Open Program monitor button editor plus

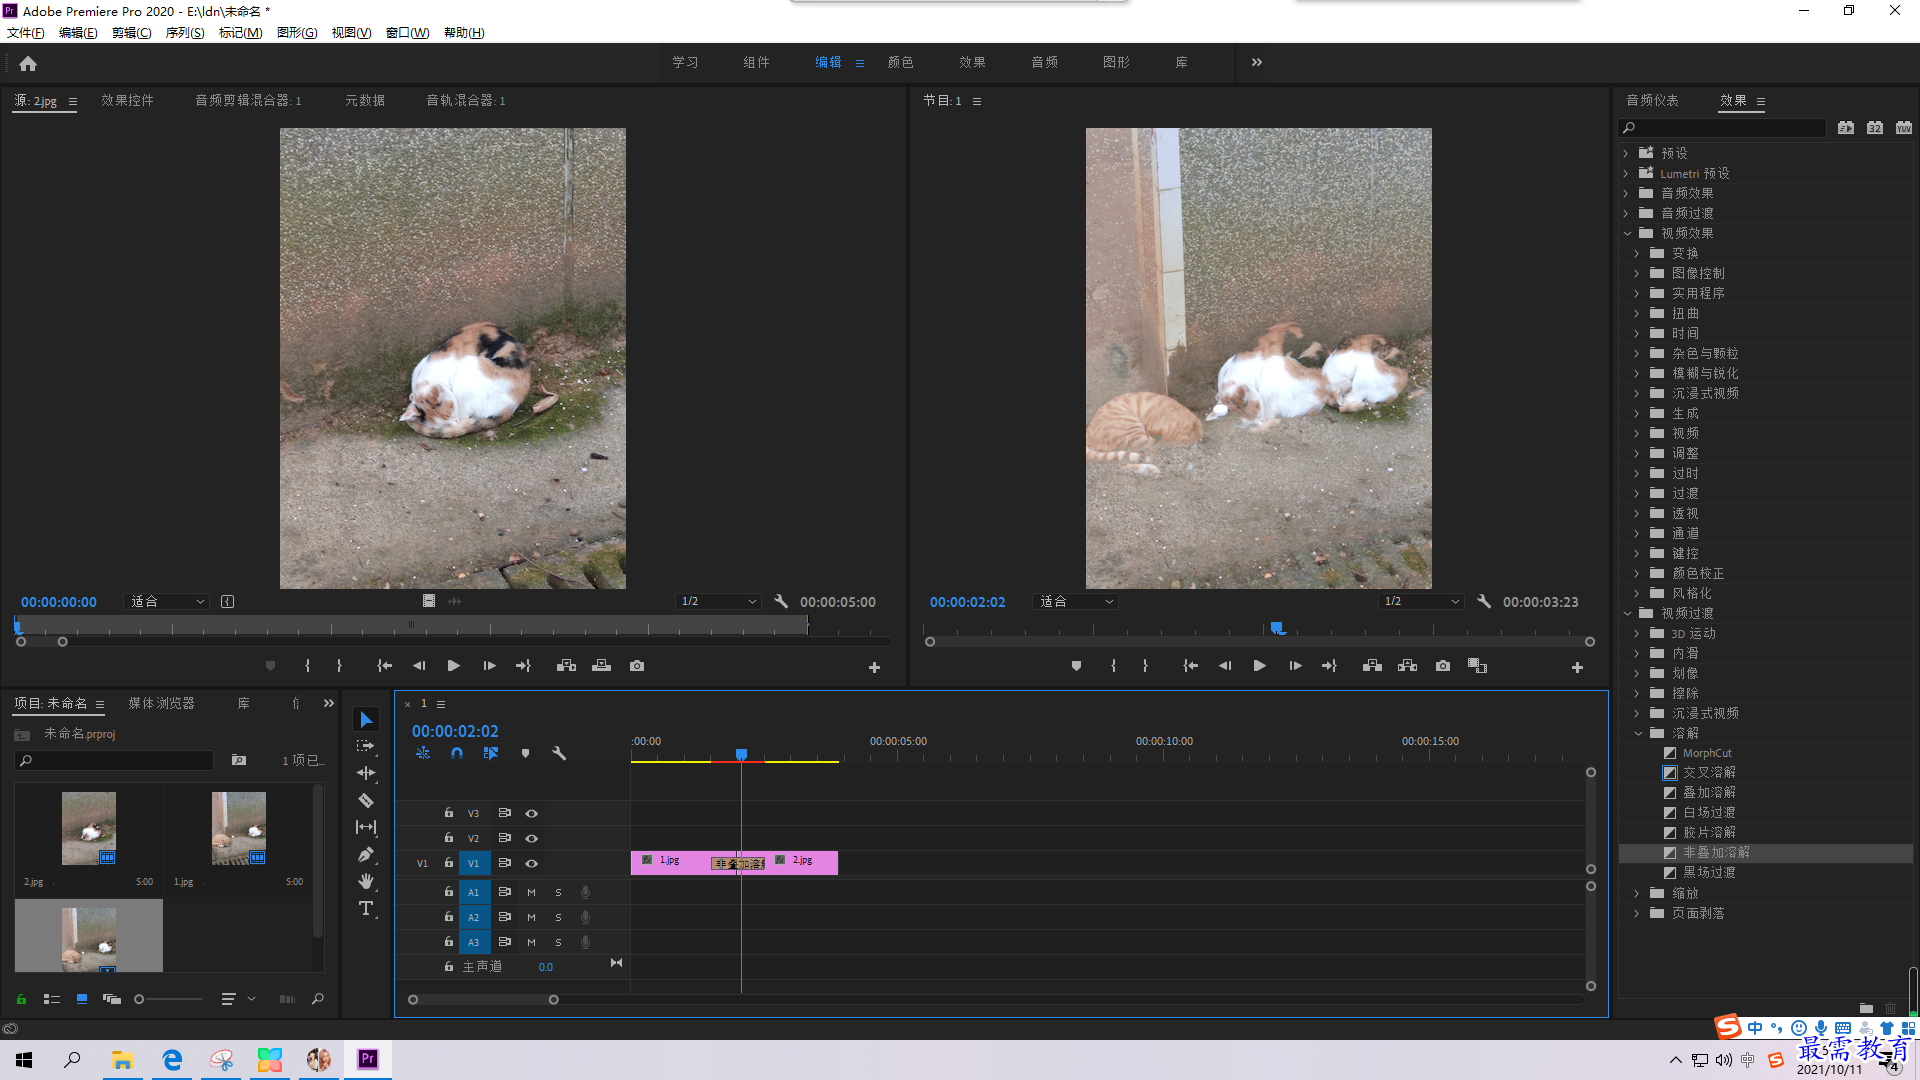coord(1577,668)
